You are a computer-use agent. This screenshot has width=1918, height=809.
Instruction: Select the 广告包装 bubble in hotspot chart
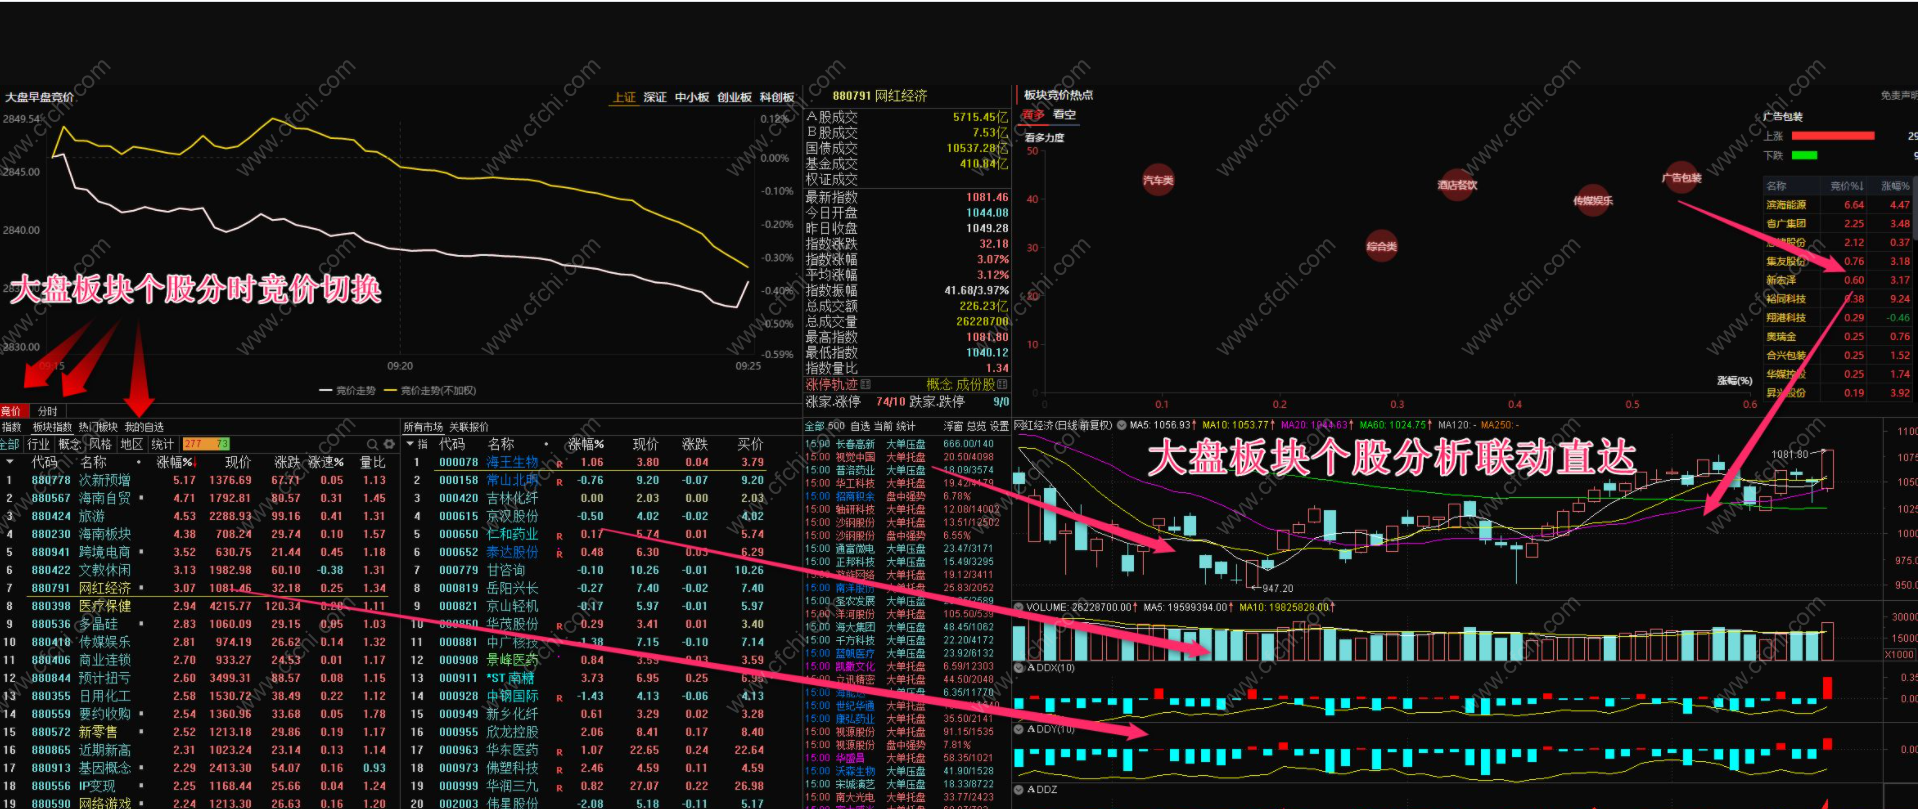tap(1681, 178)
